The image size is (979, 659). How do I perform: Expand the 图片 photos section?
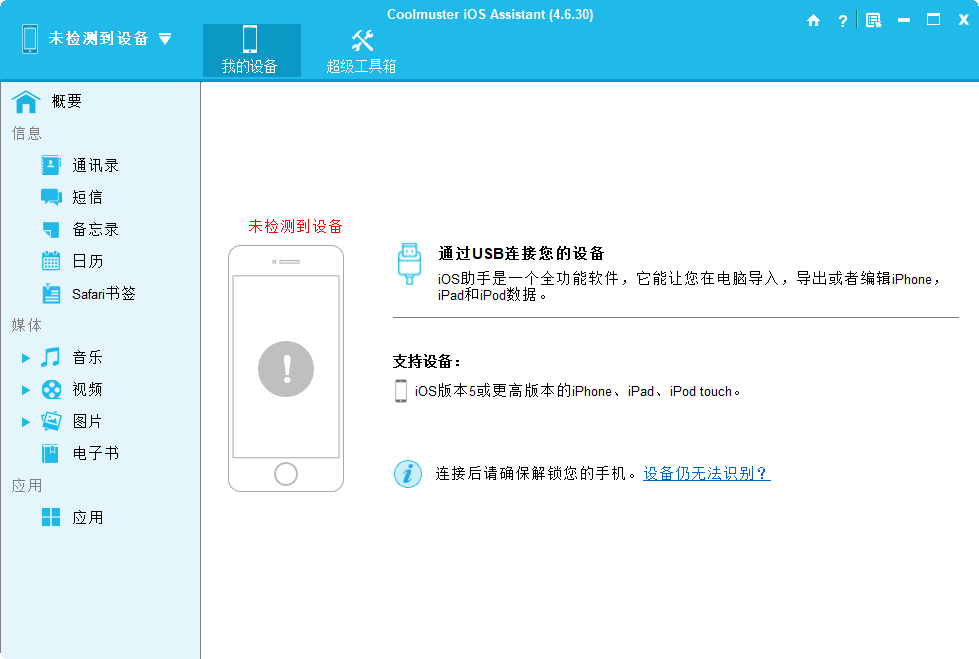tap(25, 421)
